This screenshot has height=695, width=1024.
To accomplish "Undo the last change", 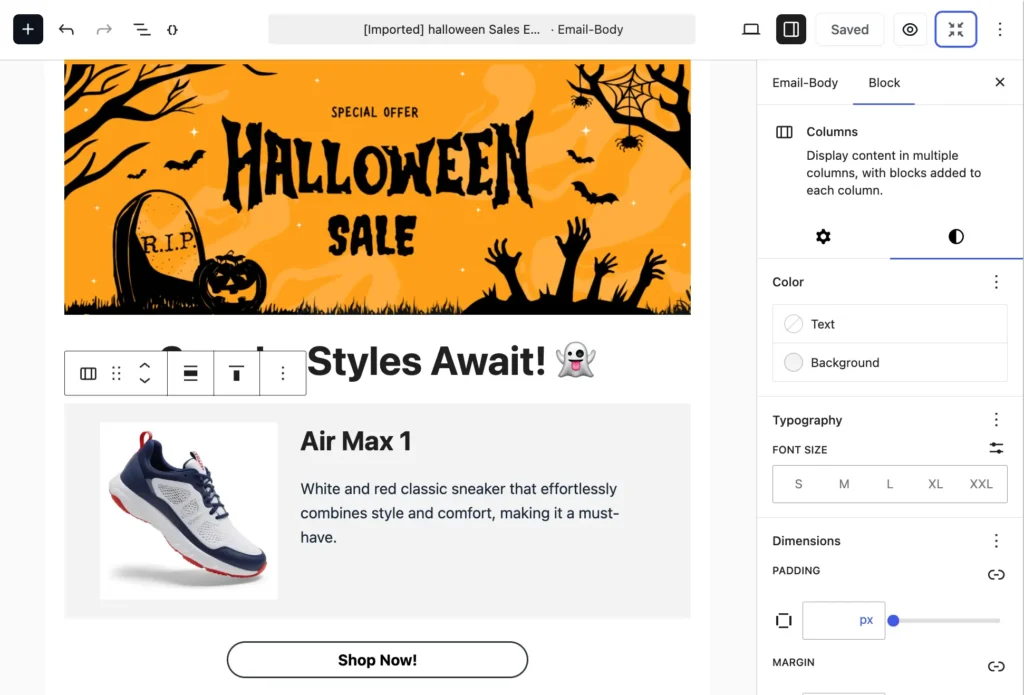I will (66, 29).
